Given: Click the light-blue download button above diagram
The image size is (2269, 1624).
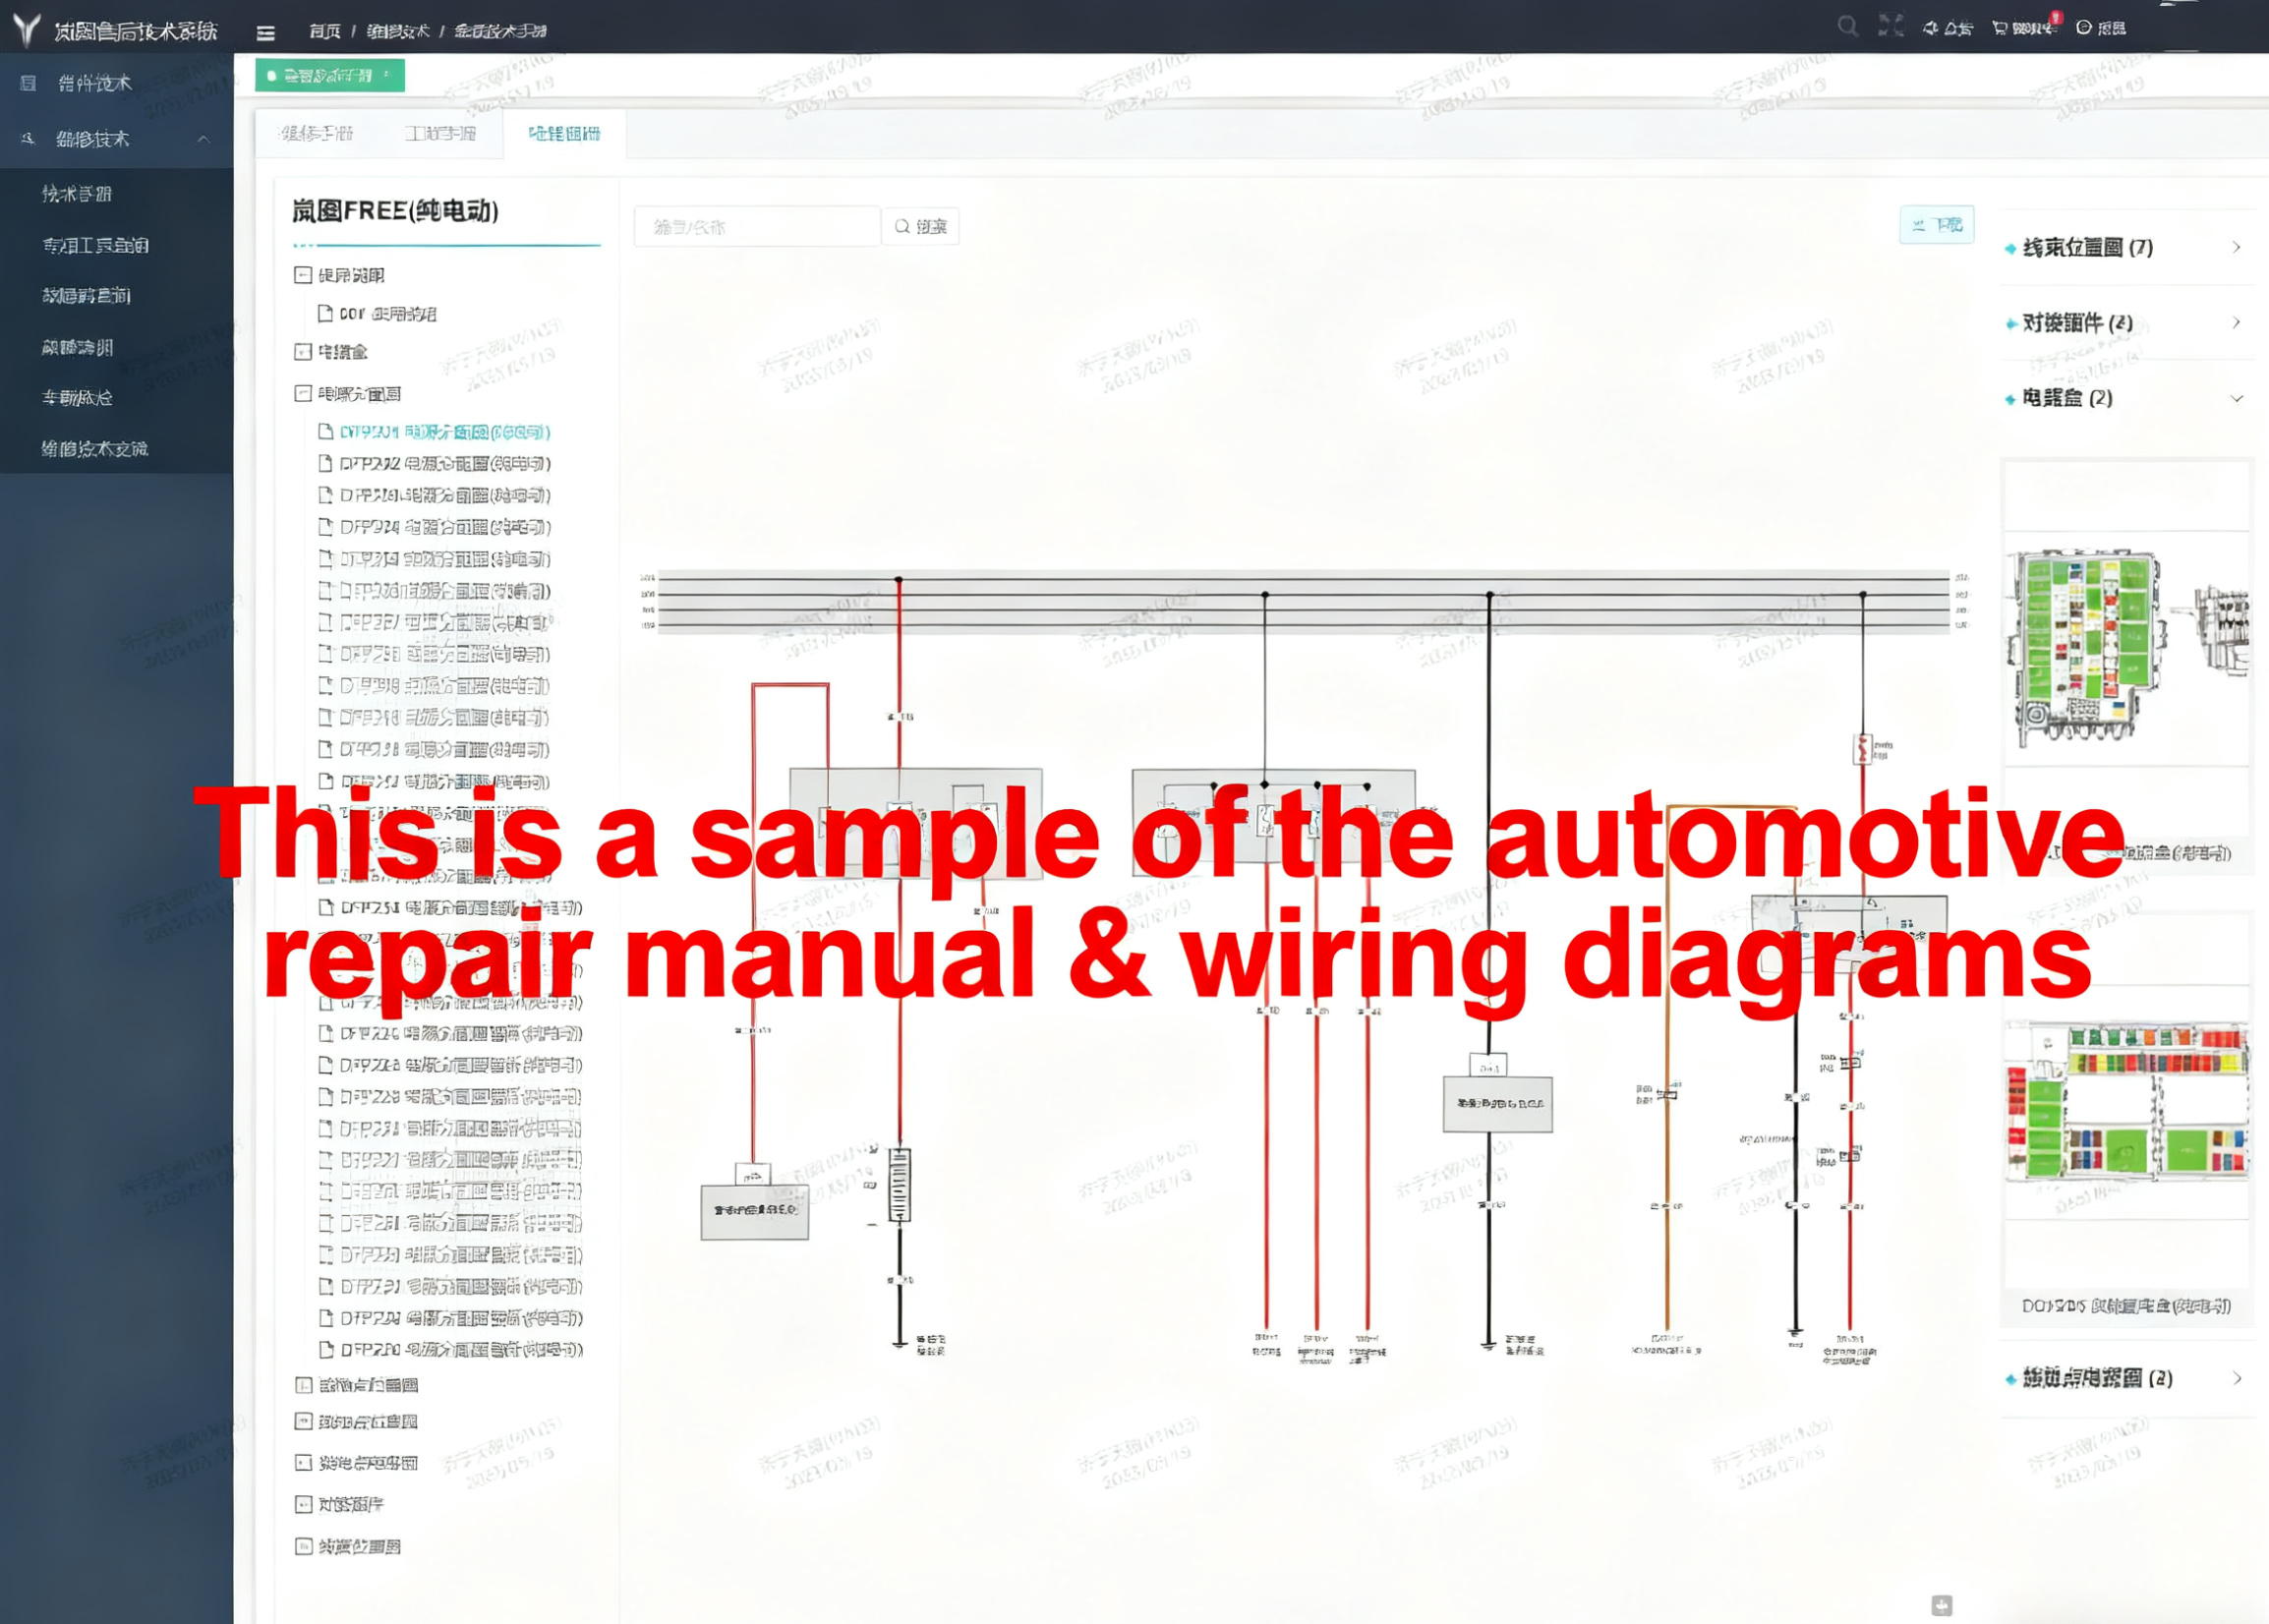Looking at the screenshot, I should click(x=1936, y=225).
